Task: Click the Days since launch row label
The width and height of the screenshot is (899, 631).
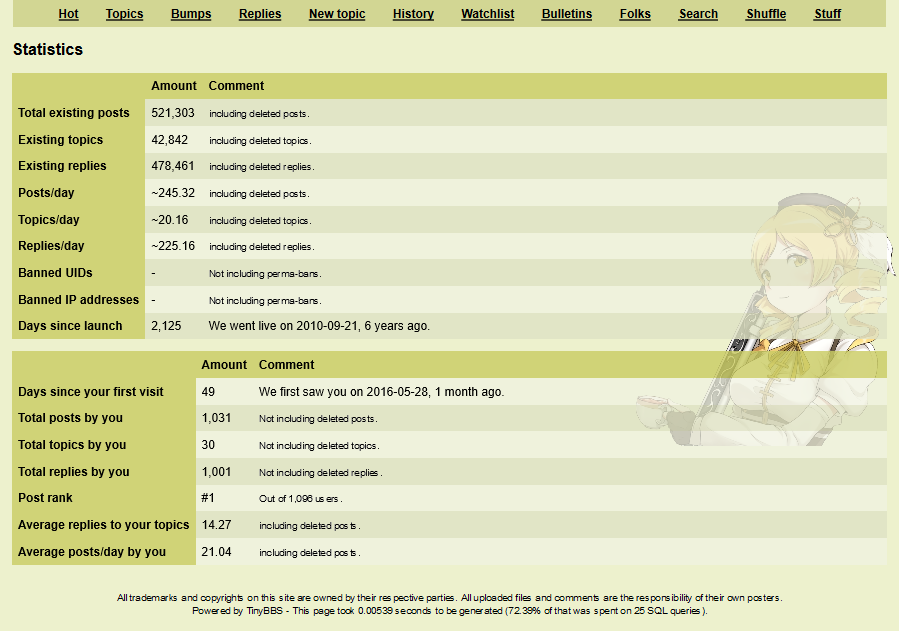Action: (x=70, y=326)
